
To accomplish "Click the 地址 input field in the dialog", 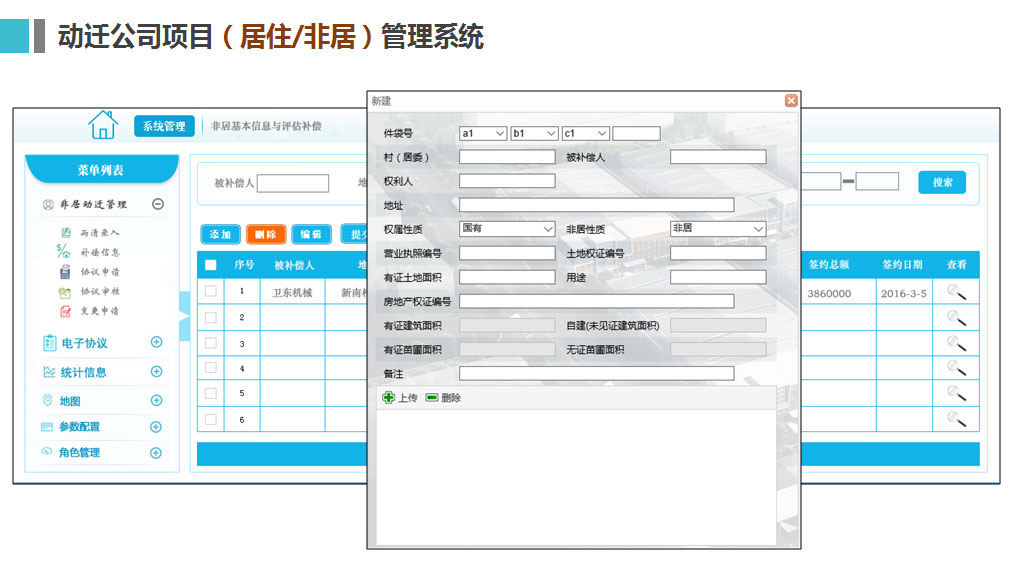I will coord(596,205).
